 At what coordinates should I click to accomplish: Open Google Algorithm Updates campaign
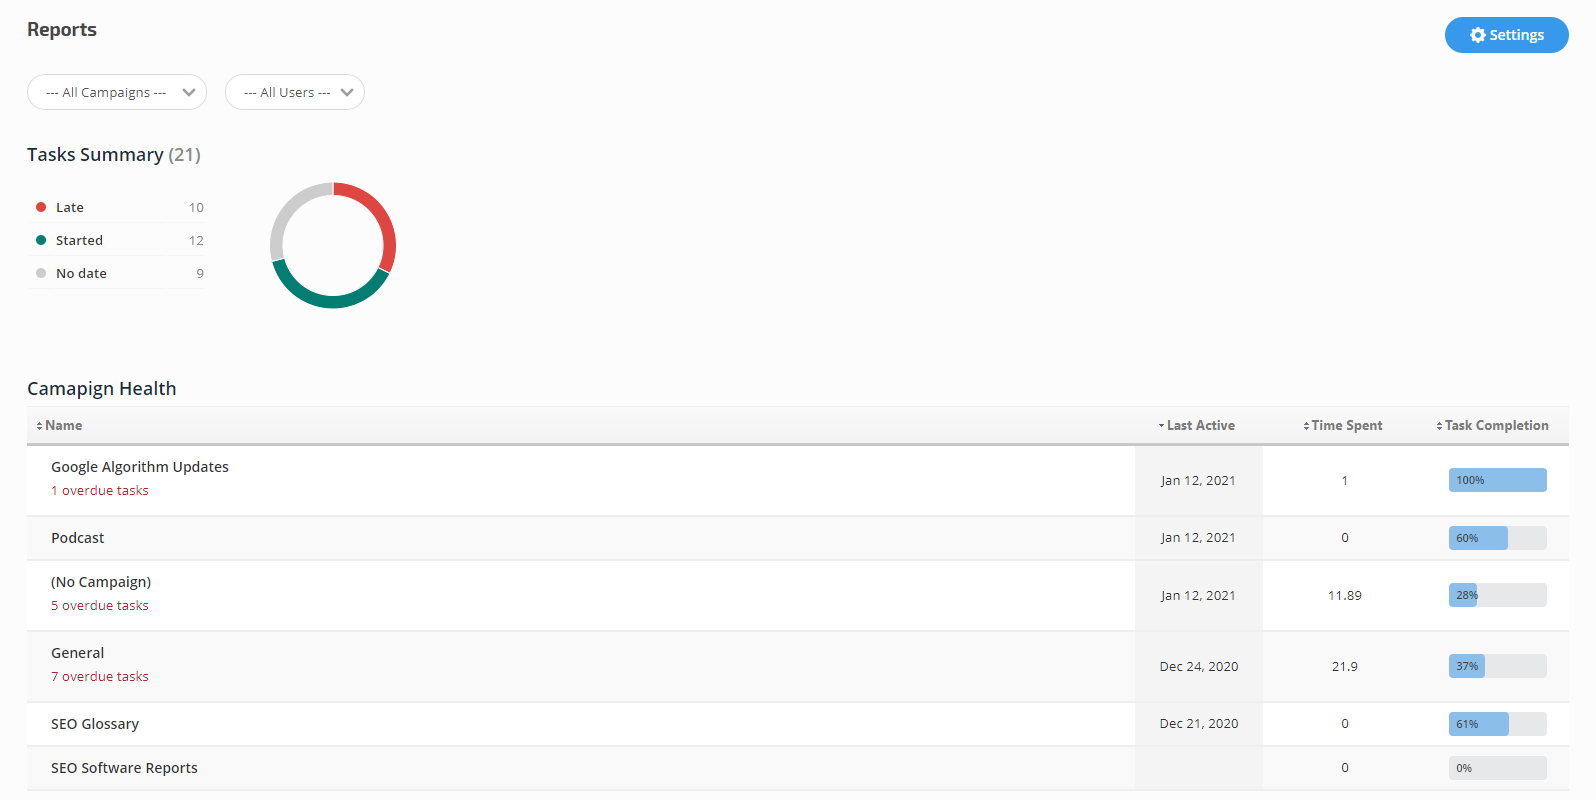click(x=140, y=467)
